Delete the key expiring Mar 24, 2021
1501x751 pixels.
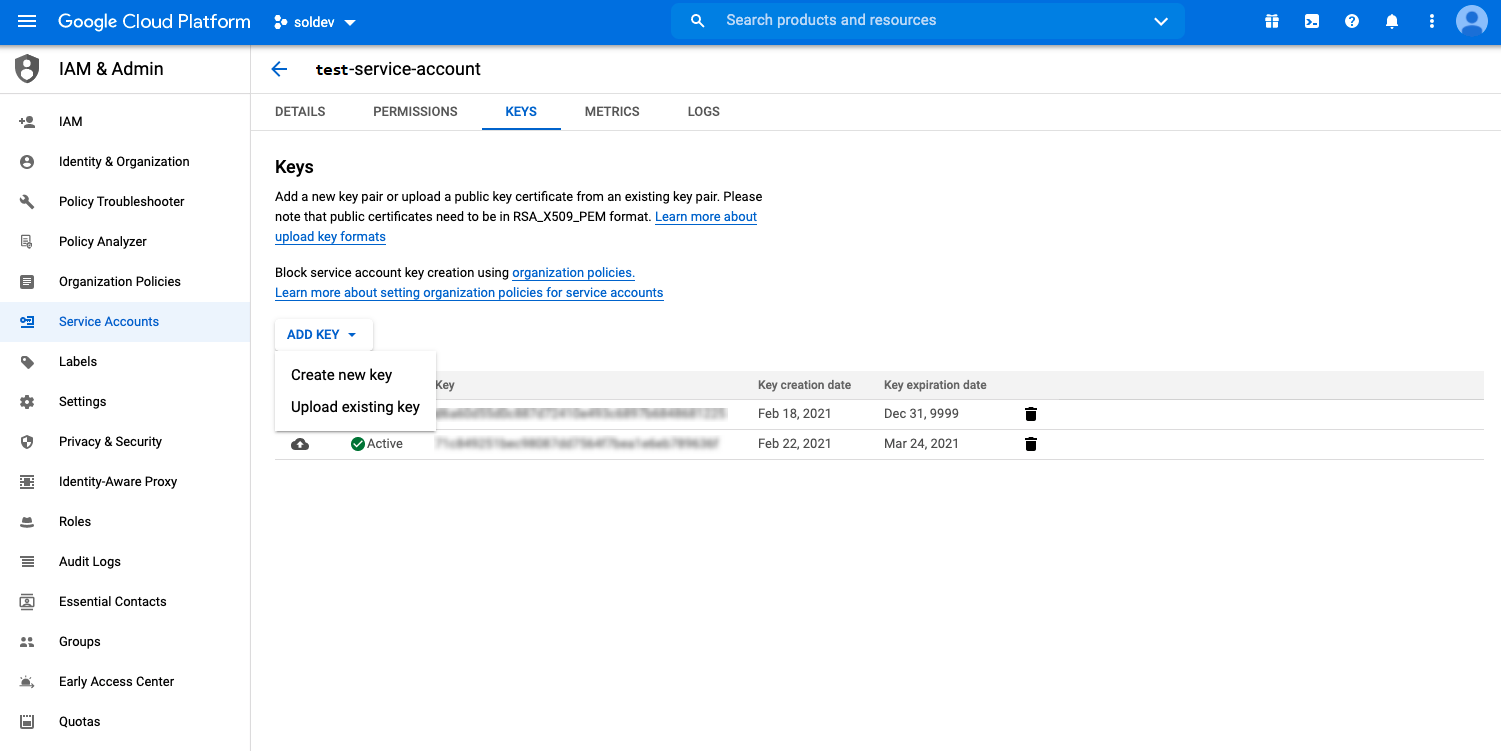1031,444
